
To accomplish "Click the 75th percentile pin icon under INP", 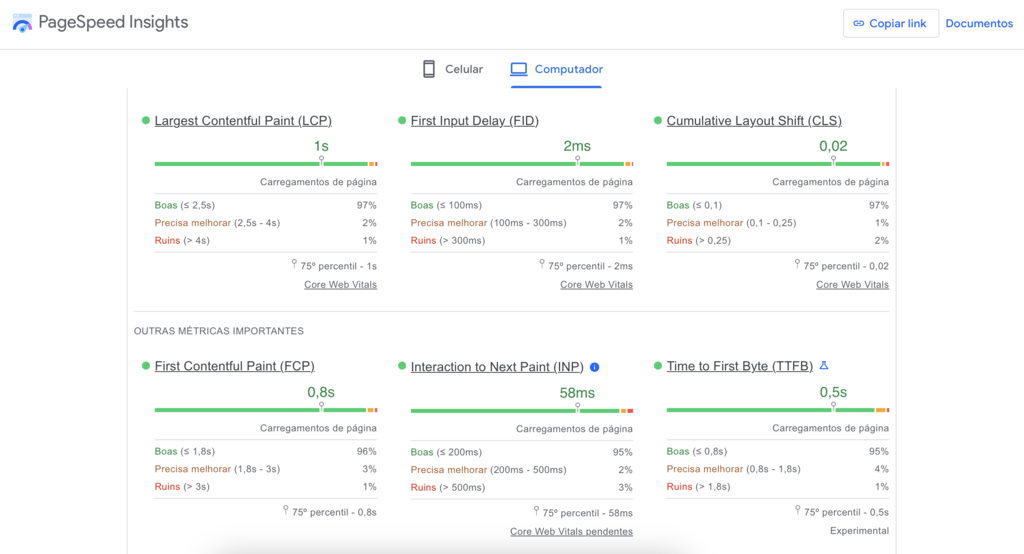I will point(536,511).
